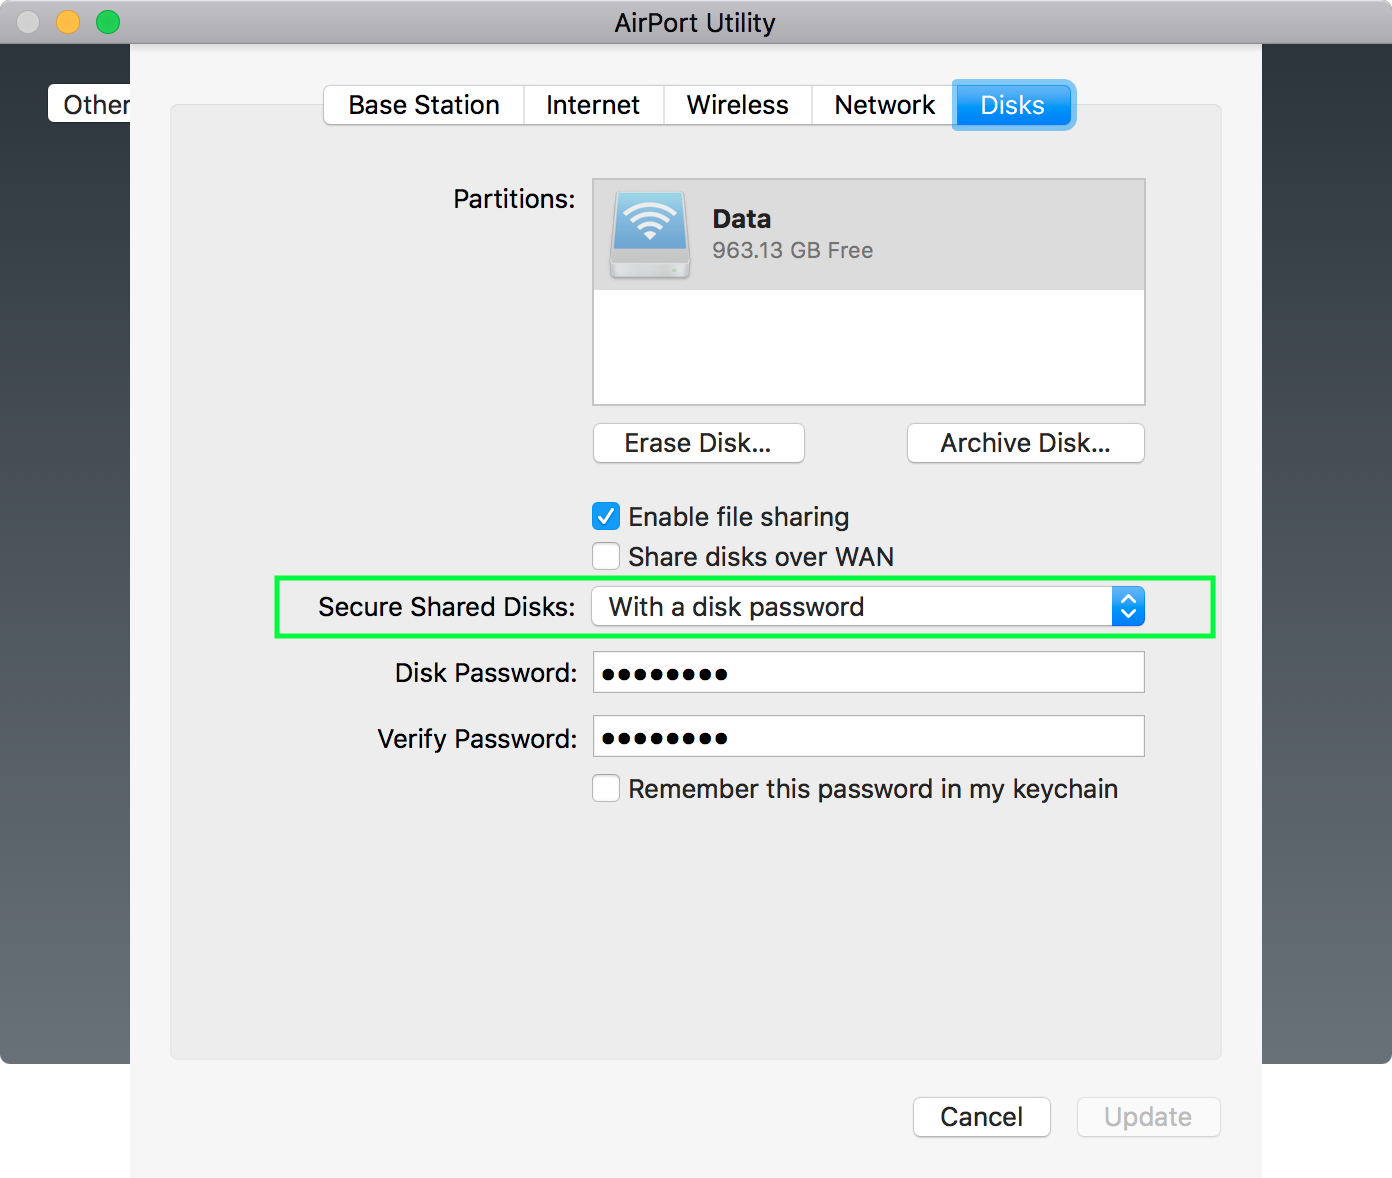Enable Share disks over WAN
The width and height of the screenshot is (1392, 1178).
606,556
